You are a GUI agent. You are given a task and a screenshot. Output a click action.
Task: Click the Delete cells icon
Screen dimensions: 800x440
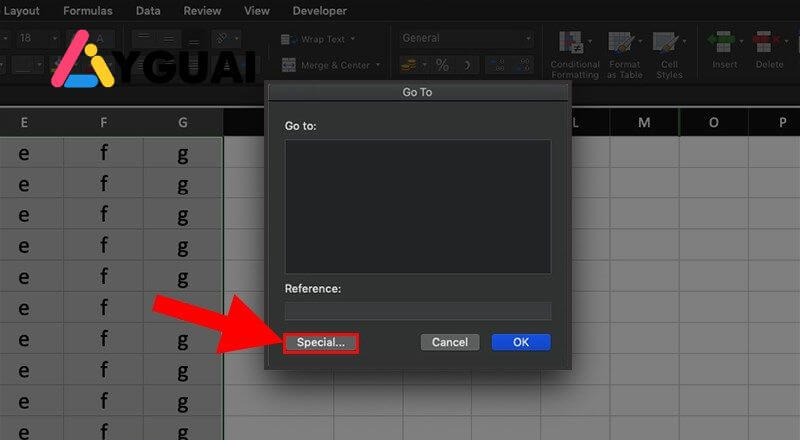coord(768,45)
